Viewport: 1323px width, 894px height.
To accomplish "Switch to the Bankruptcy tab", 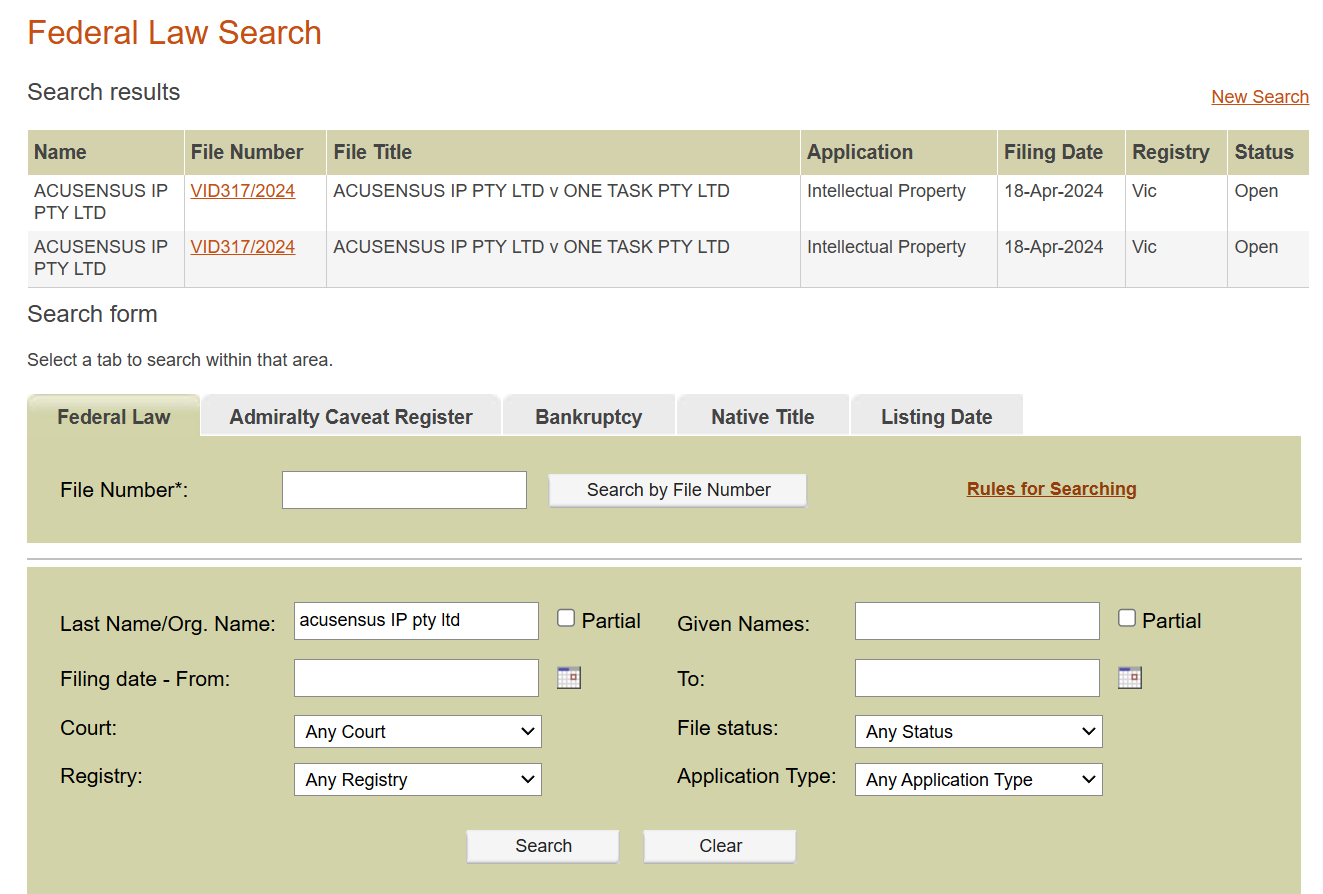I will tap(588, 417).
